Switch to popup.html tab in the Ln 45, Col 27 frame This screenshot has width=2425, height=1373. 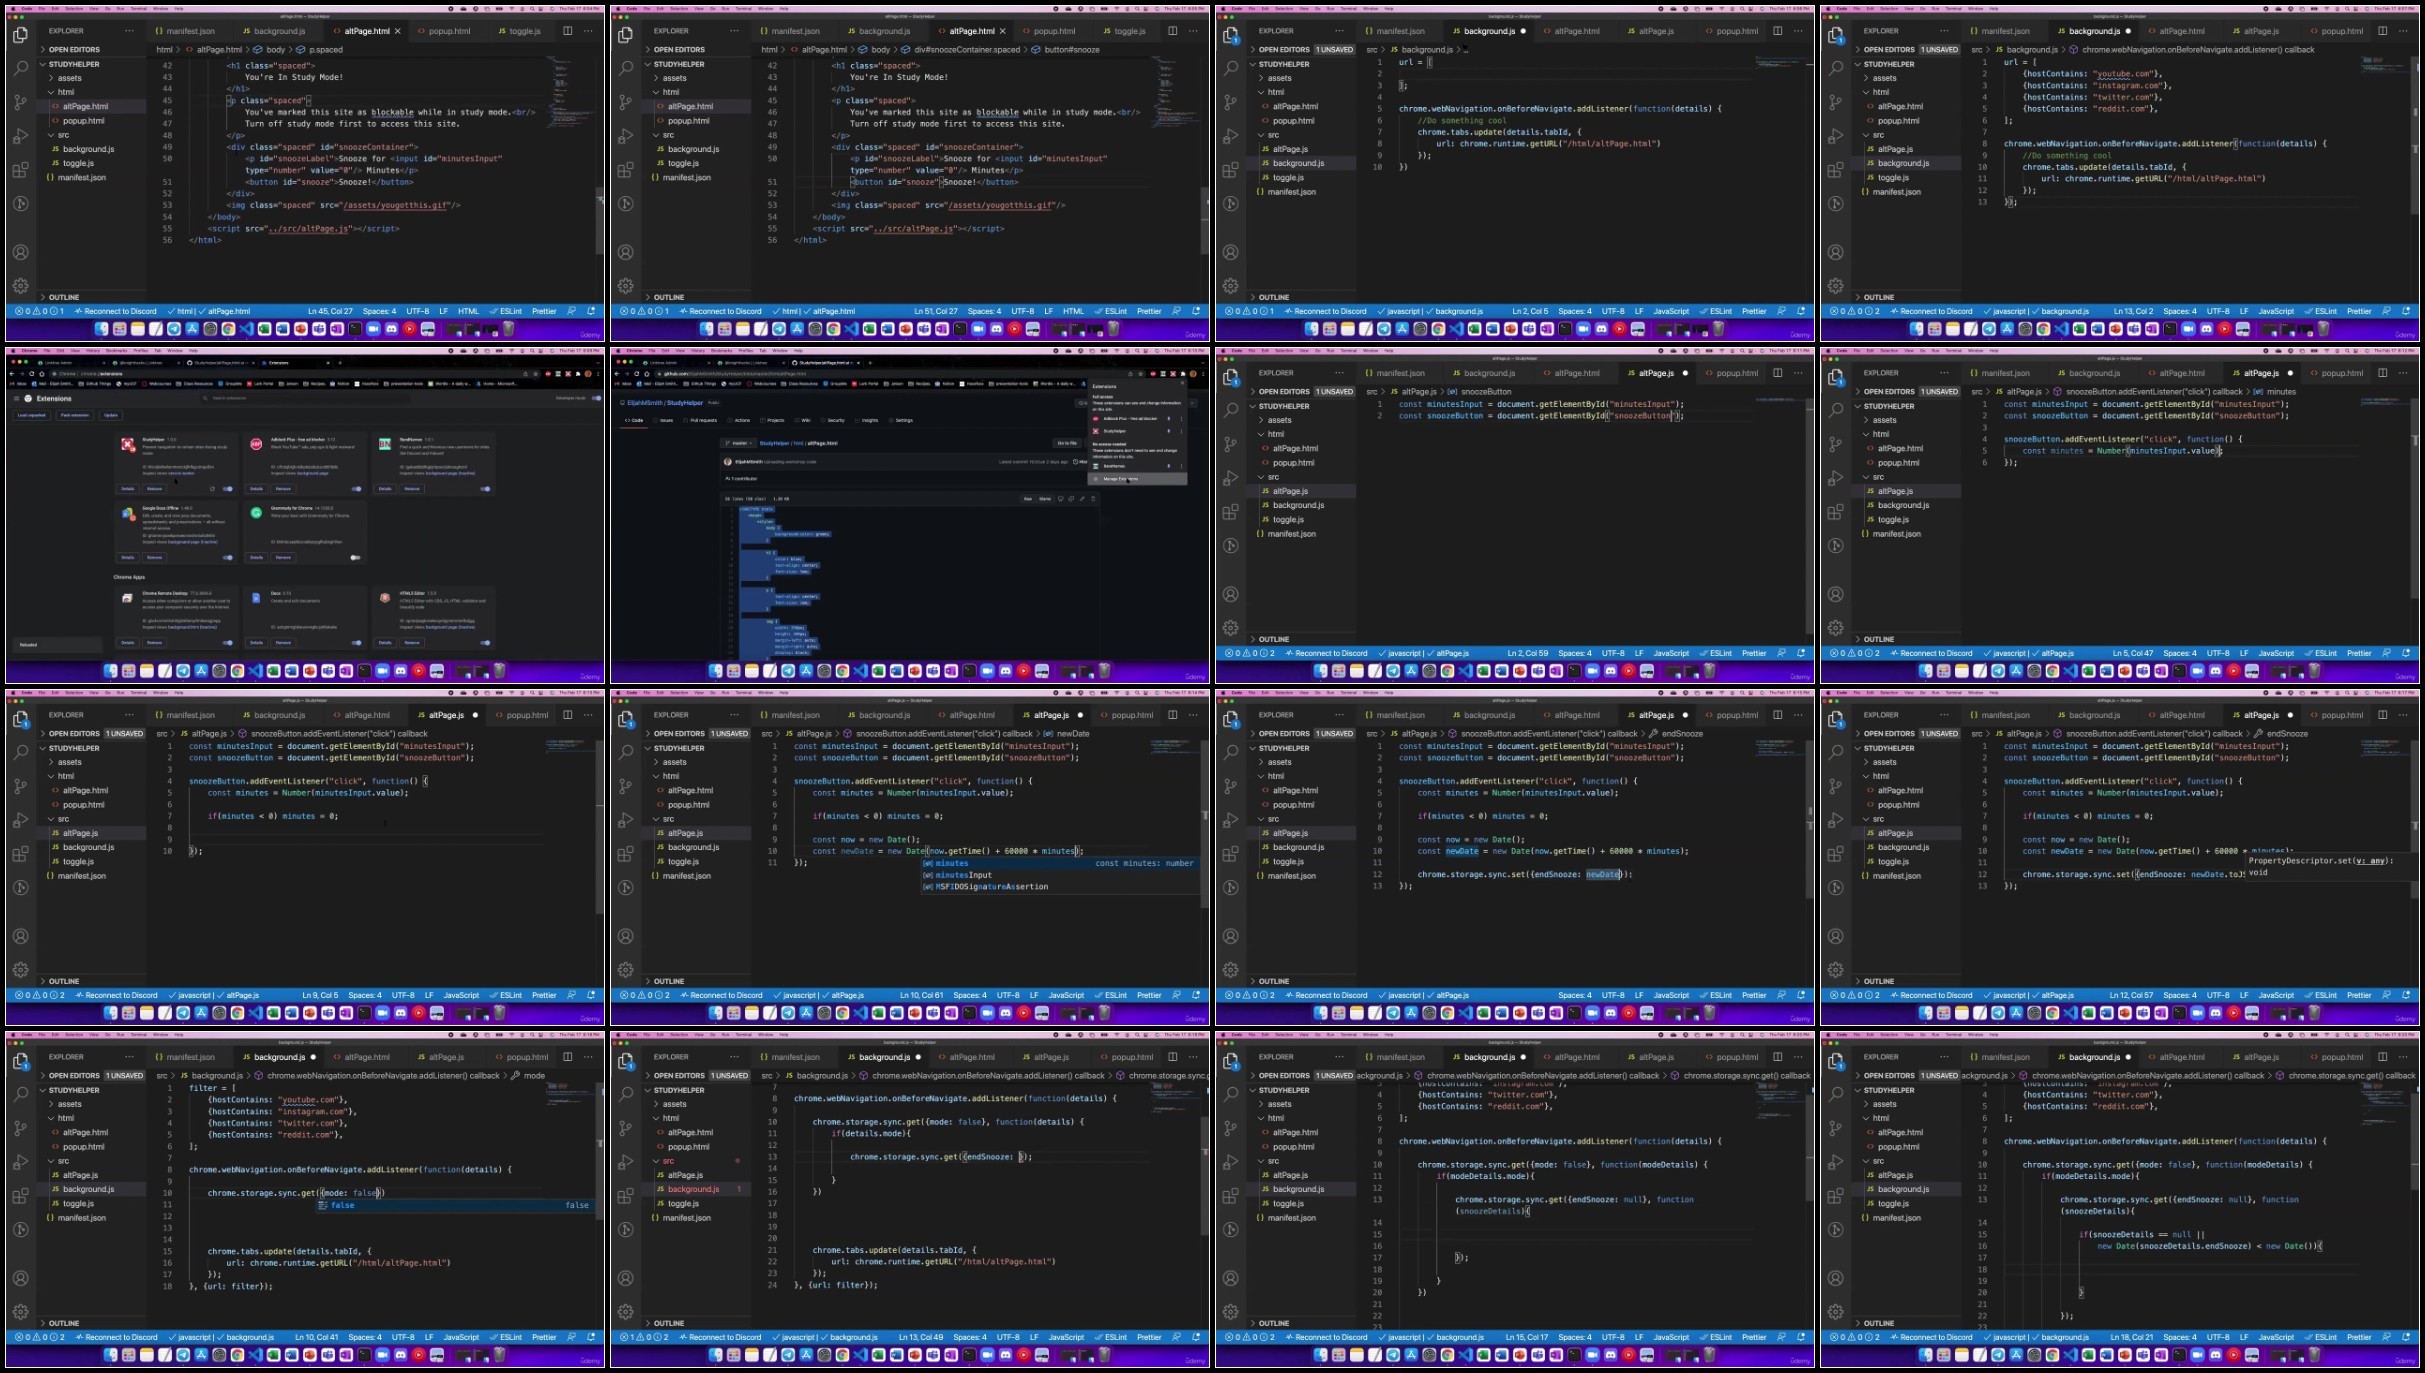[449, 31]
